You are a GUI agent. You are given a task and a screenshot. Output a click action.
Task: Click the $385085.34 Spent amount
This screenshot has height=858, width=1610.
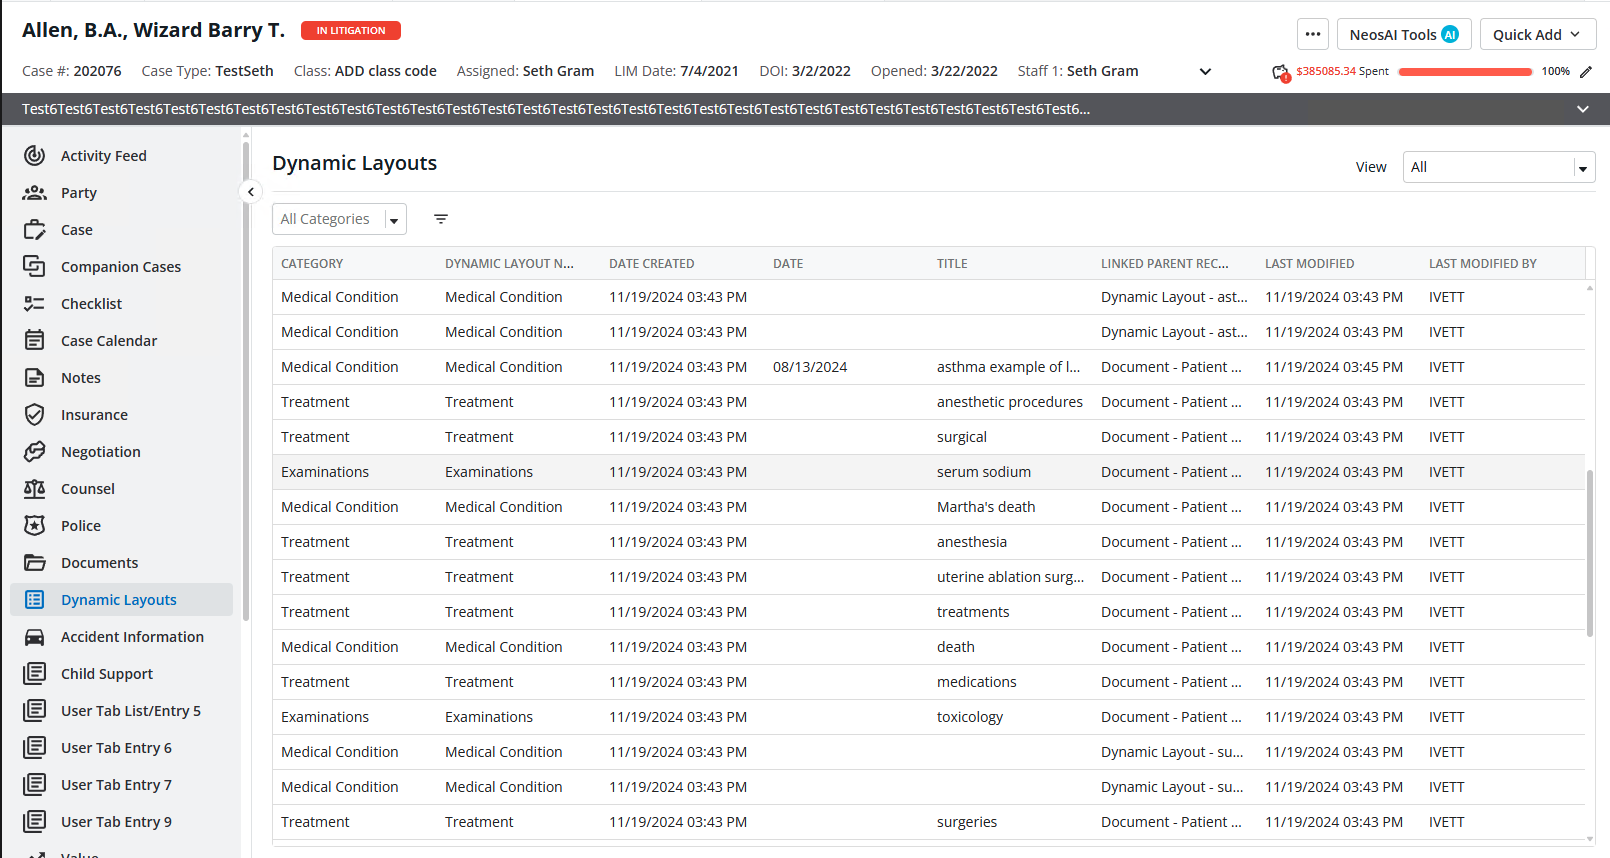(1342, 71)
